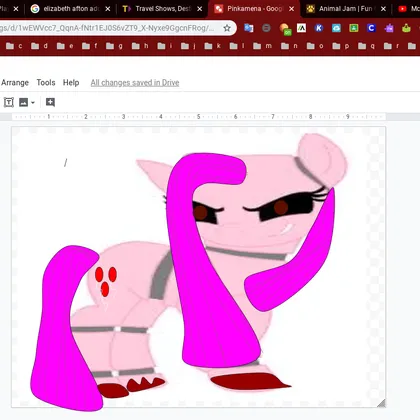The image size is (420, 420).
Task: Open bookmark folder c
Action: point(14,46)
